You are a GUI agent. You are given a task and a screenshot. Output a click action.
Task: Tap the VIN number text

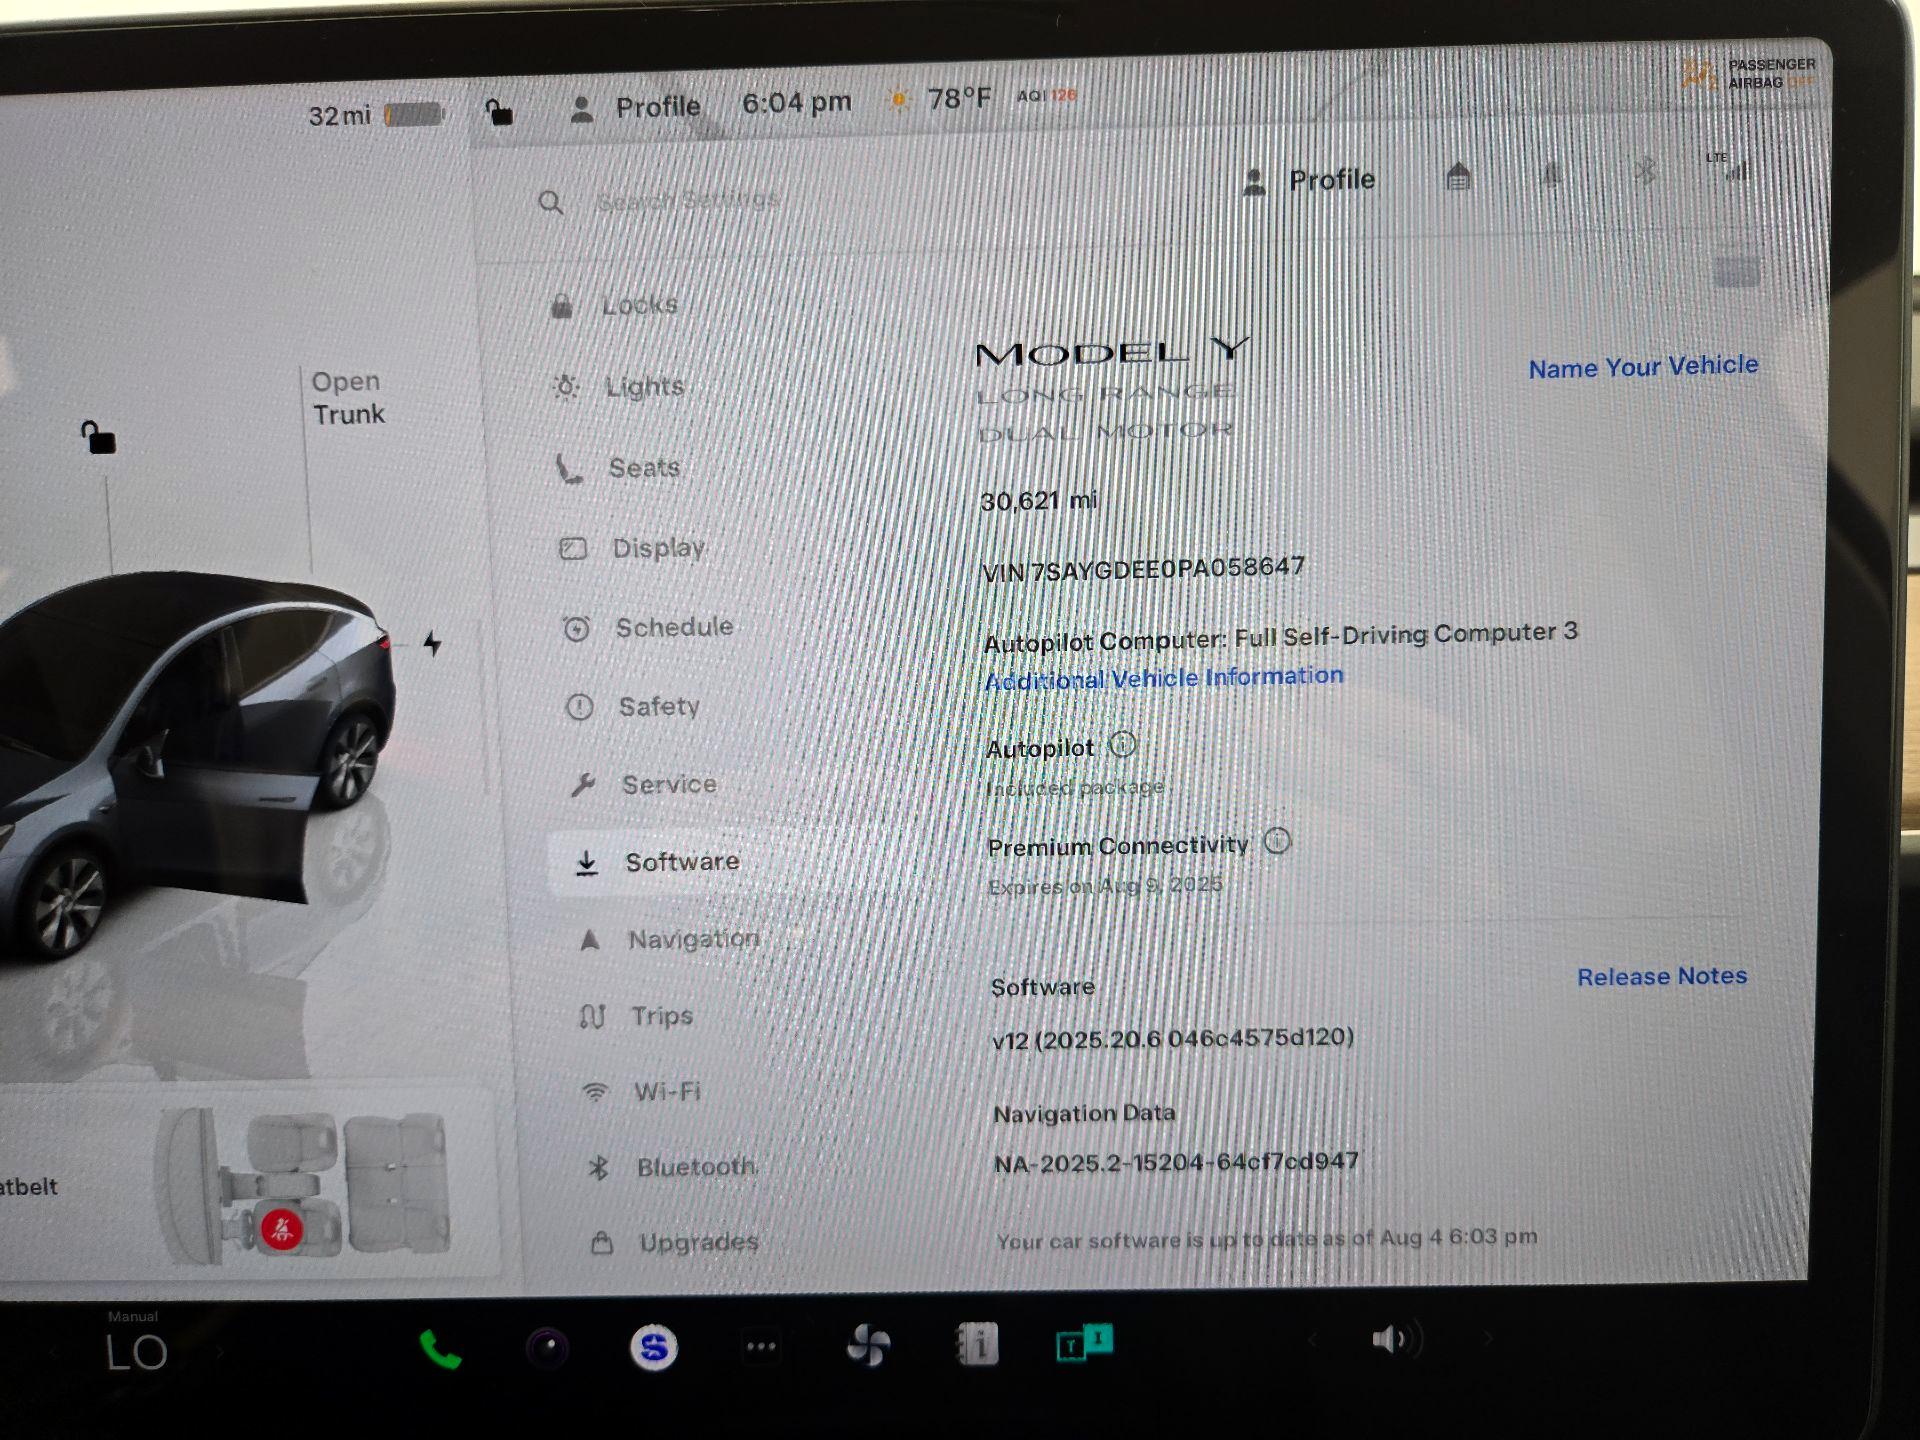click(1143, 569)
